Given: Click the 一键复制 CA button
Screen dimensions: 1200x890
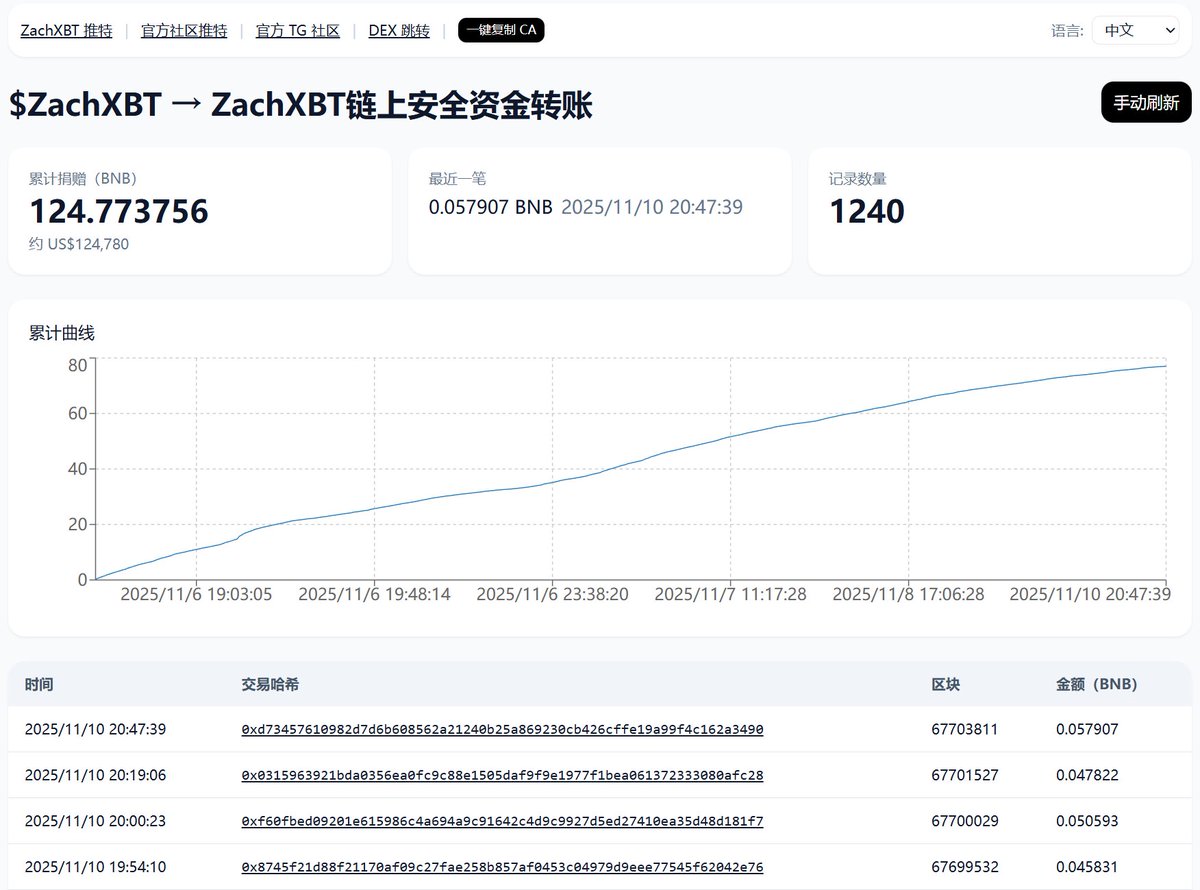Looking at the screenshot, I should click(x=501, y=30).
